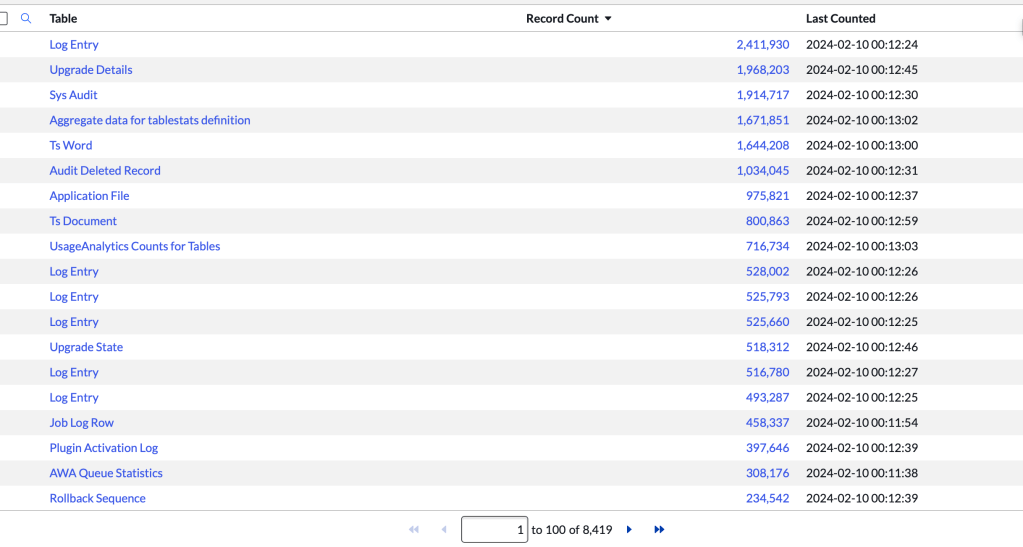1023x547 pixels.
Task: Open the Upgrade Details table link
Action: tap(91, 70)
